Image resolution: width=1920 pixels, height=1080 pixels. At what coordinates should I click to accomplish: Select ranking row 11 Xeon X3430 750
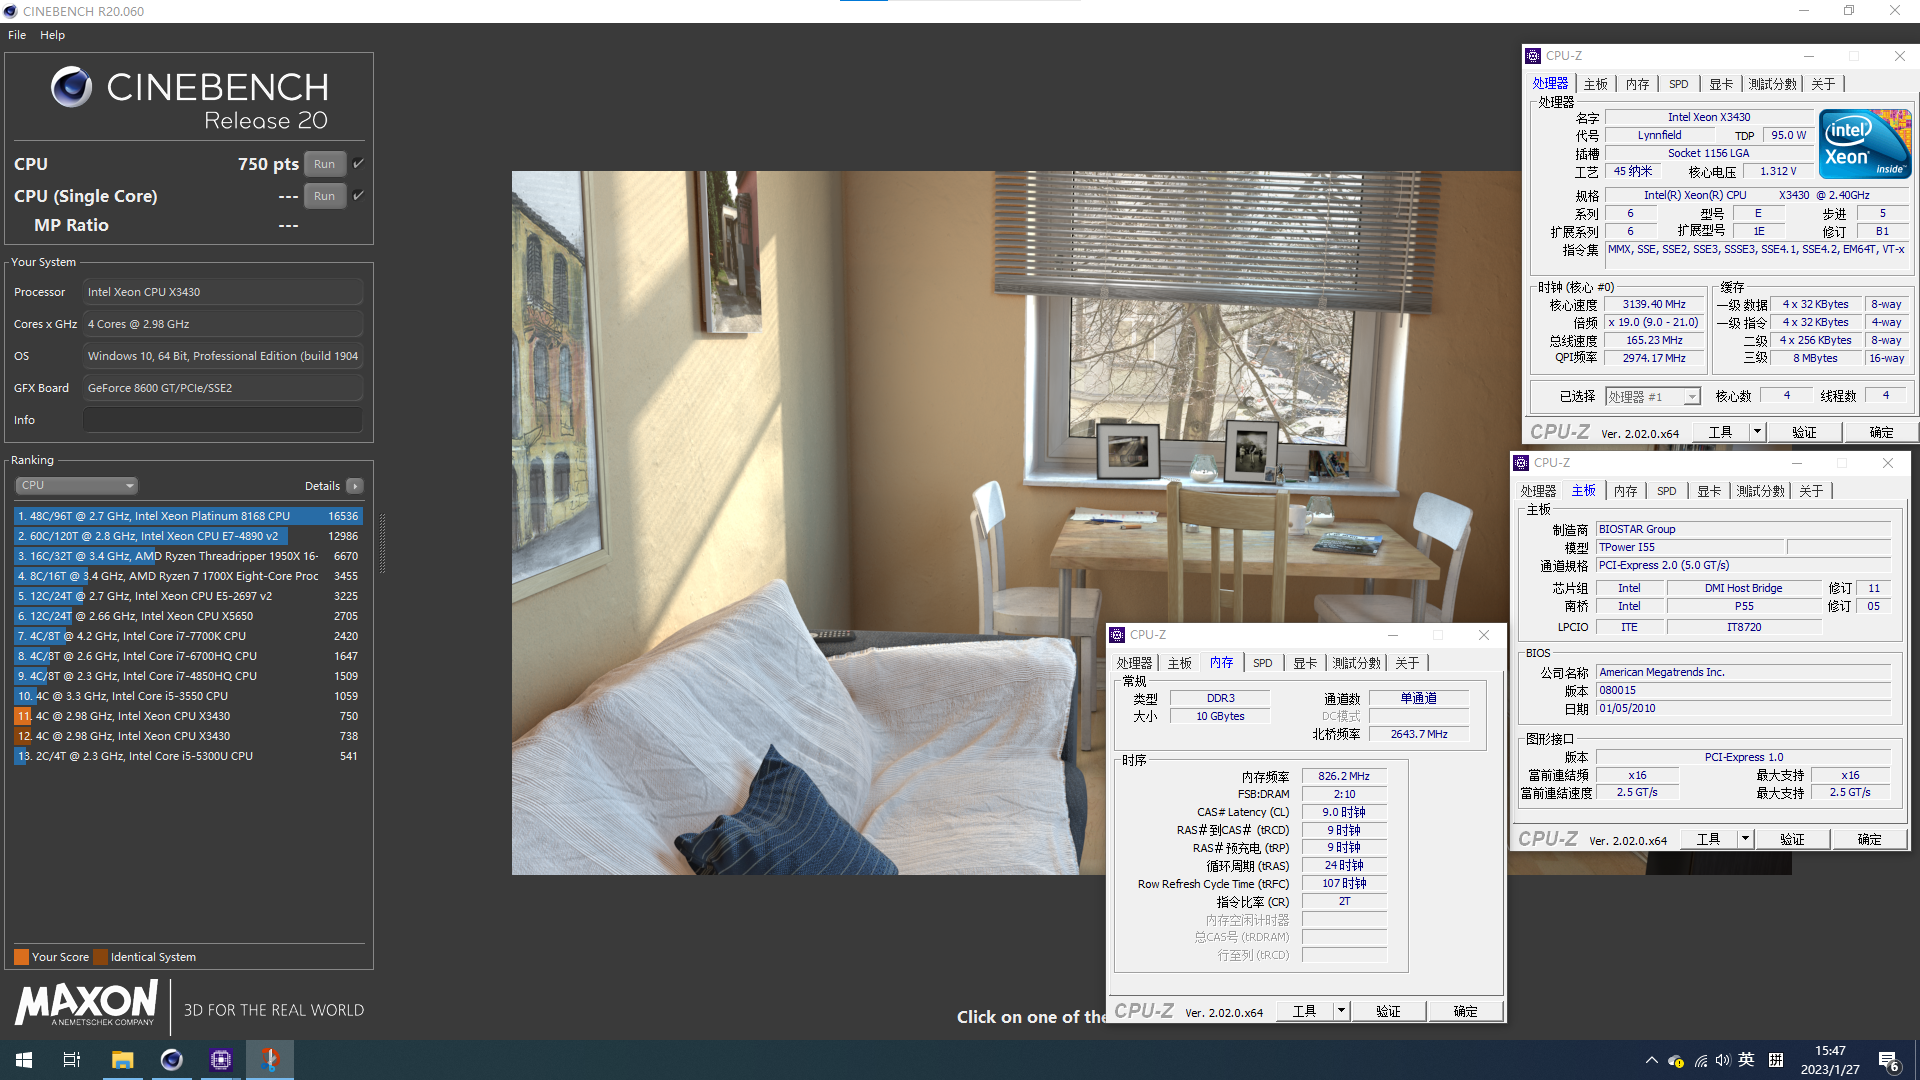tap(188, 716)
